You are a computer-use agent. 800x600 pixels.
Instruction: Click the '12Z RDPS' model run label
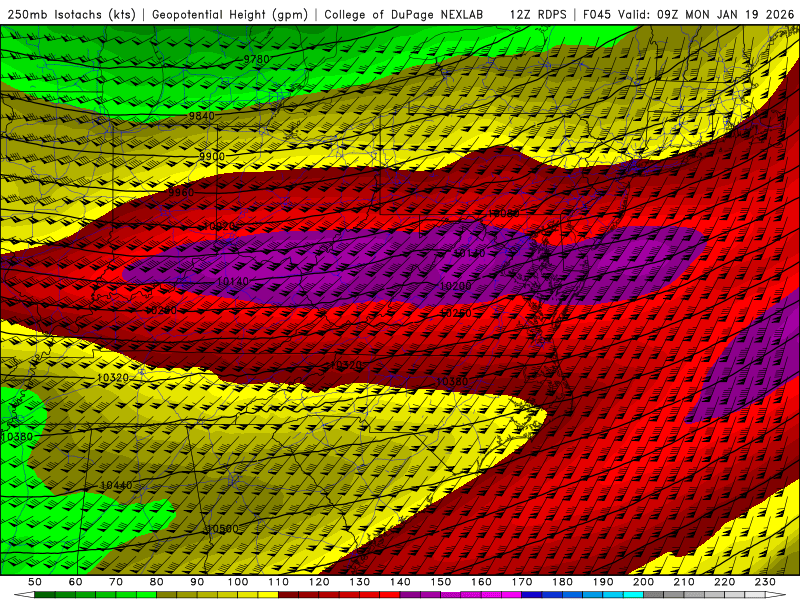coord(538,15)
